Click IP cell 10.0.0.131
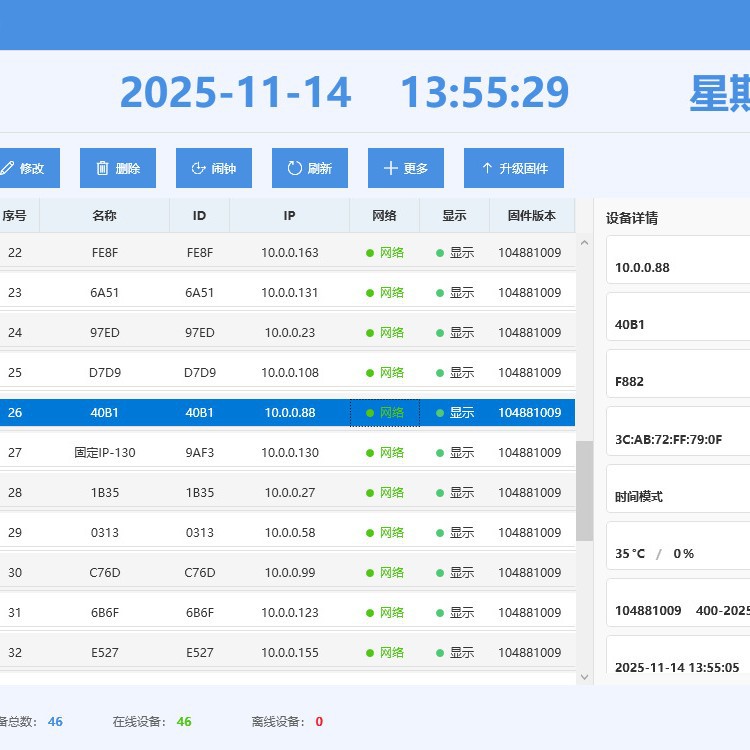Viewport: 750px width, 750px height. (290, 293)
